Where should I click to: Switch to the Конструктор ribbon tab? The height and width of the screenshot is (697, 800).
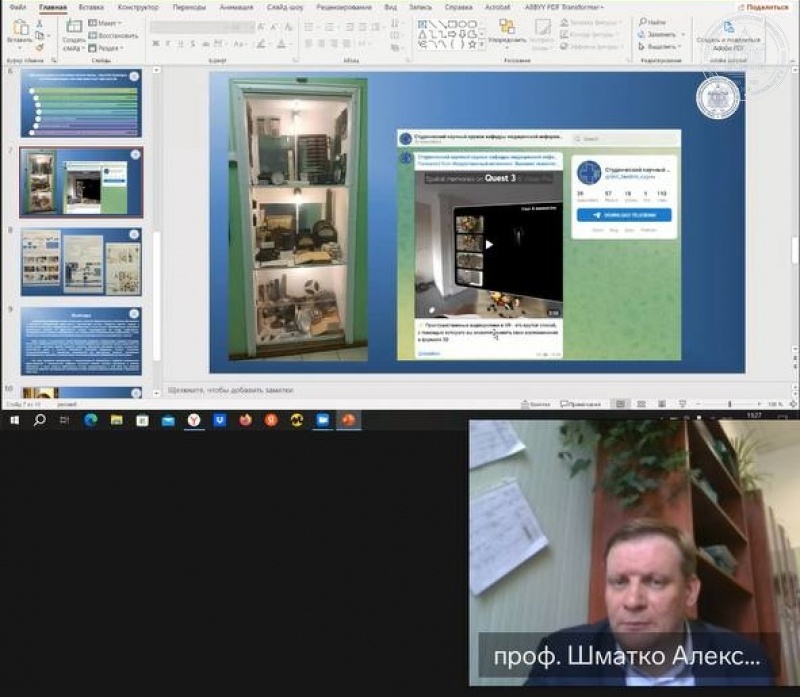coord(138,7)
